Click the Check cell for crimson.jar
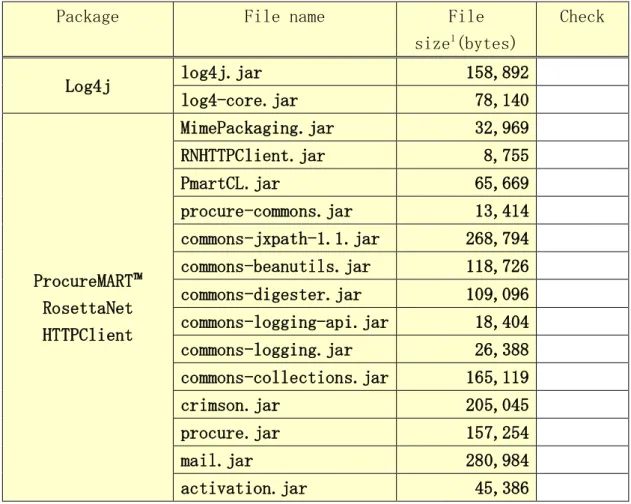 point(582,405)
